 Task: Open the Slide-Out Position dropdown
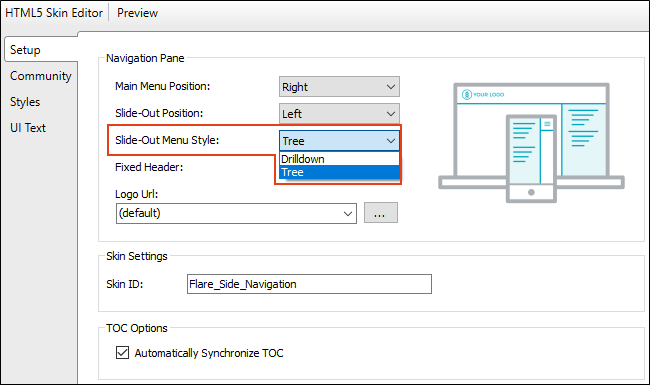[x=339, y=114]
